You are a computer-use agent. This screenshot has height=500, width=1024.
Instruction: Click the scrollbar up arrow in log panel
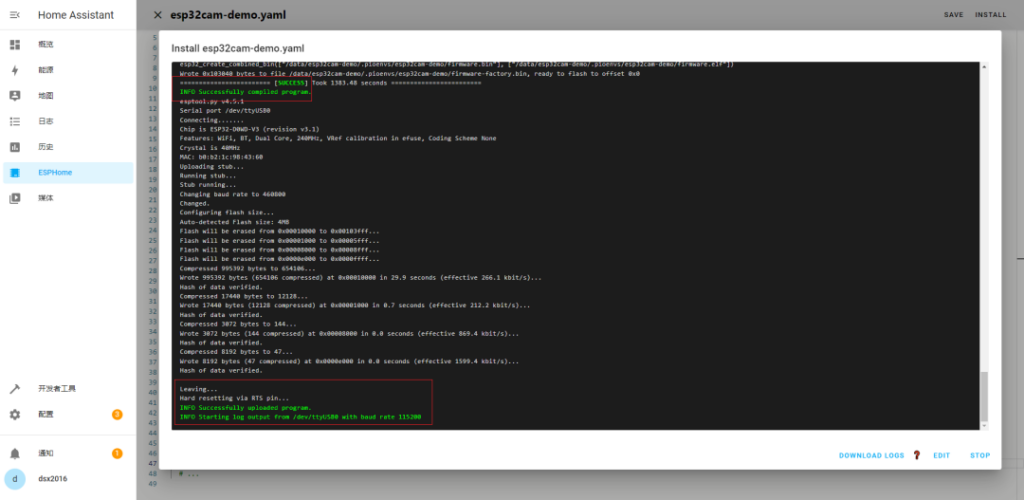[984, 67]
